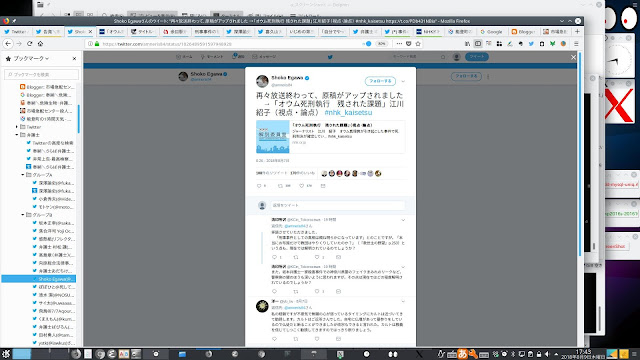This screenshot has height=360, width=640.
Task: Open the third reply's options chevron
Action: click(x=403, y=301)
